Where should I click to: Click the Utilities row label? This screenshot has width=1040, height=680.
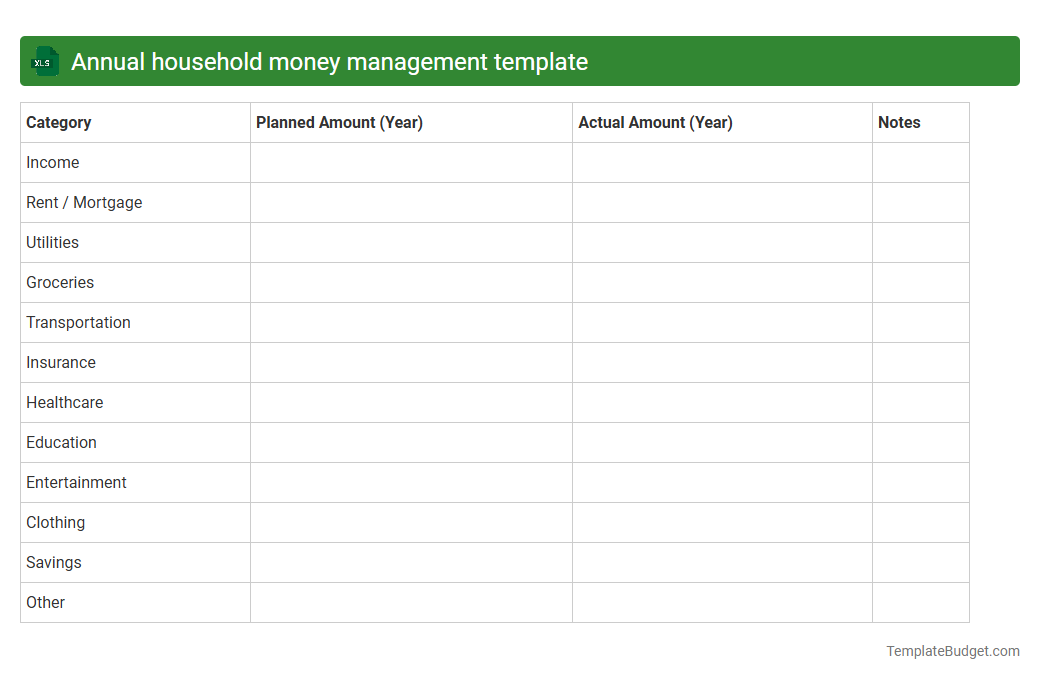52,242
